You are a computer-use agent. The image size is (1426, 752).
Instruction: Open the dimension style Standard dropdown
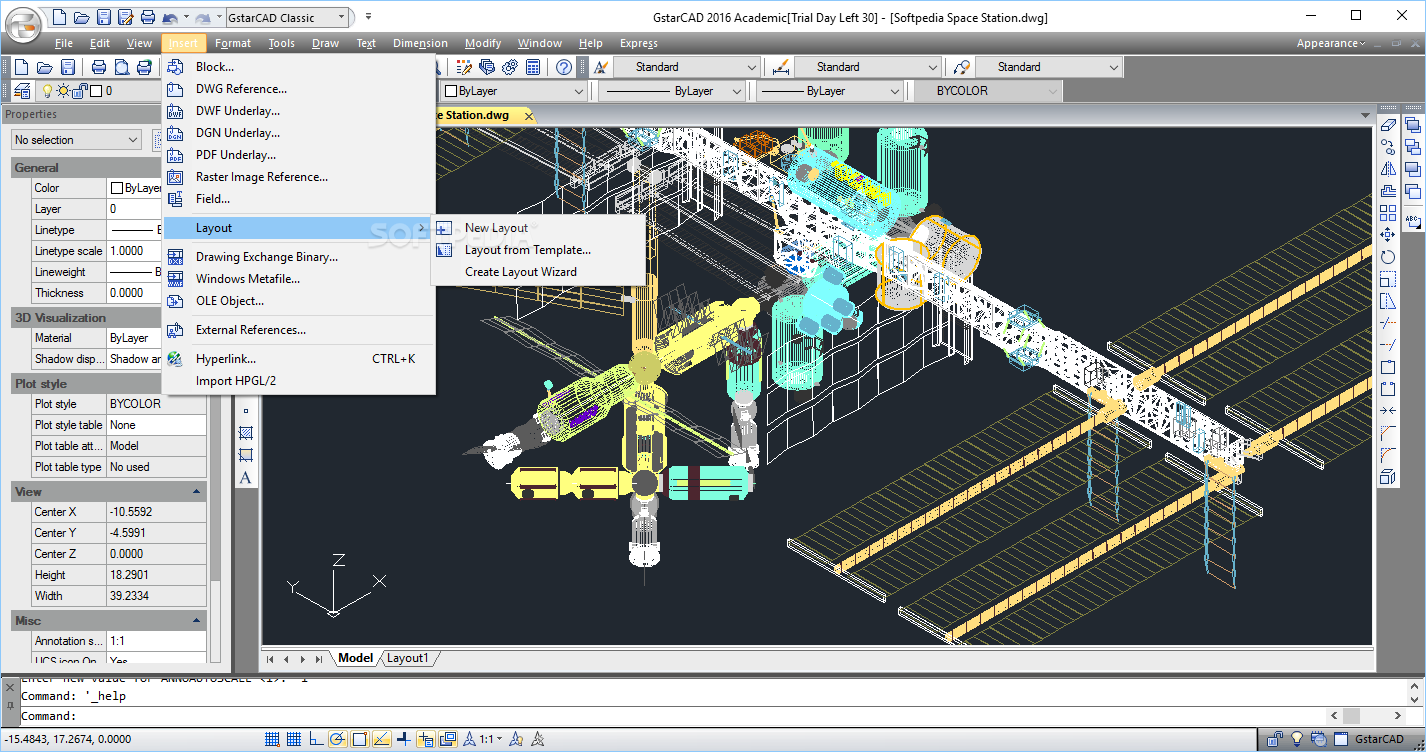coord(867,67)
